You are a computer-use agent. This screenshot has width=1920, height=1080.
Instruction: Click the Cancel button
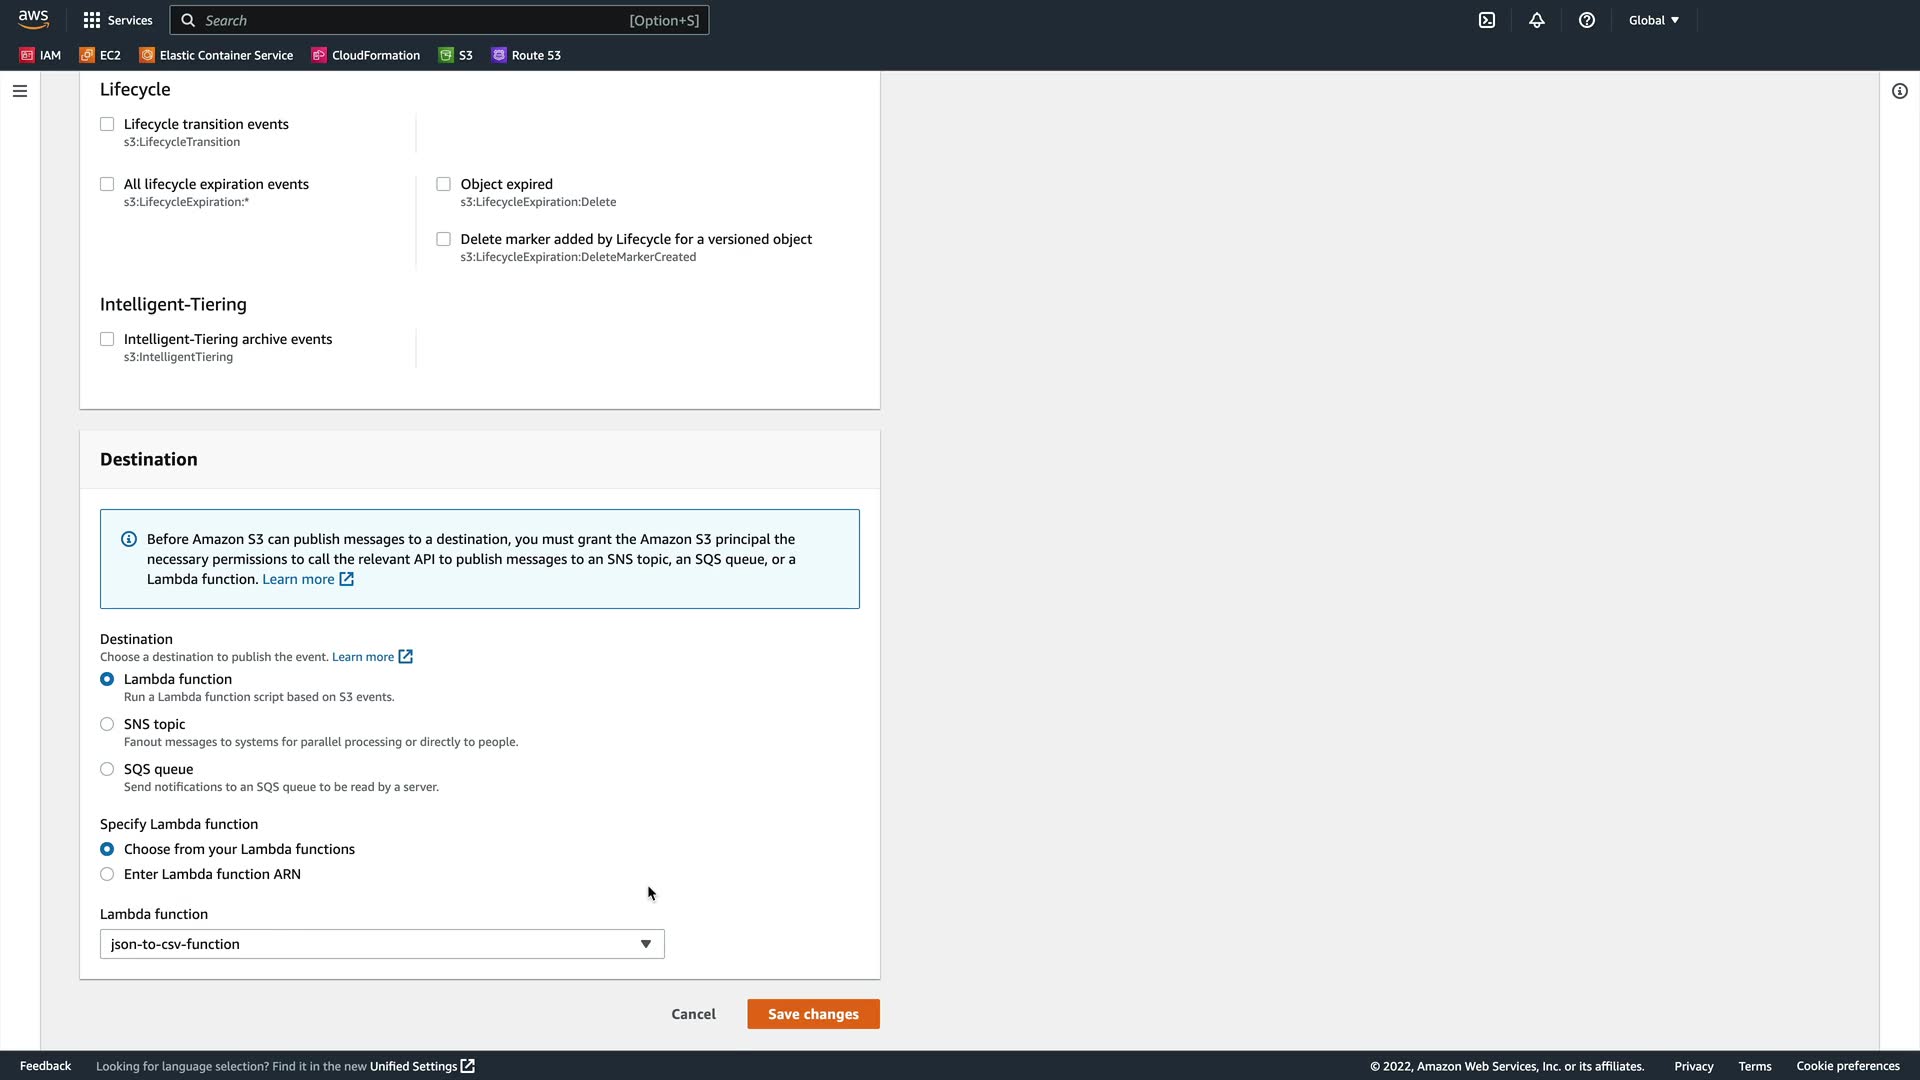point(693,1014)
